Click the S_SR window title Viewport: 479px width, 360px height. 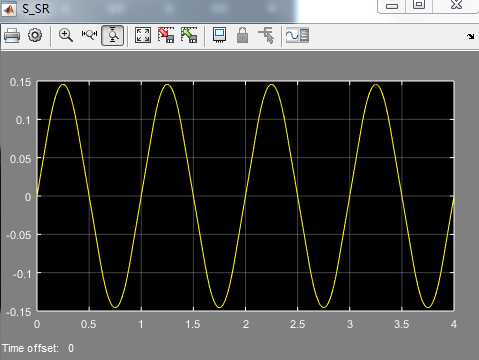point(36,9)
